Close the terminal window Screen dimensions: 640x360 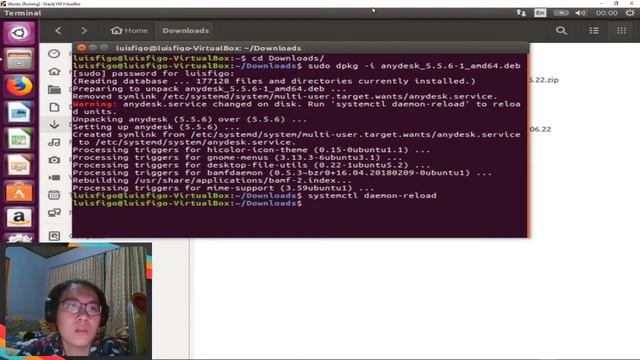coord(81,48)
